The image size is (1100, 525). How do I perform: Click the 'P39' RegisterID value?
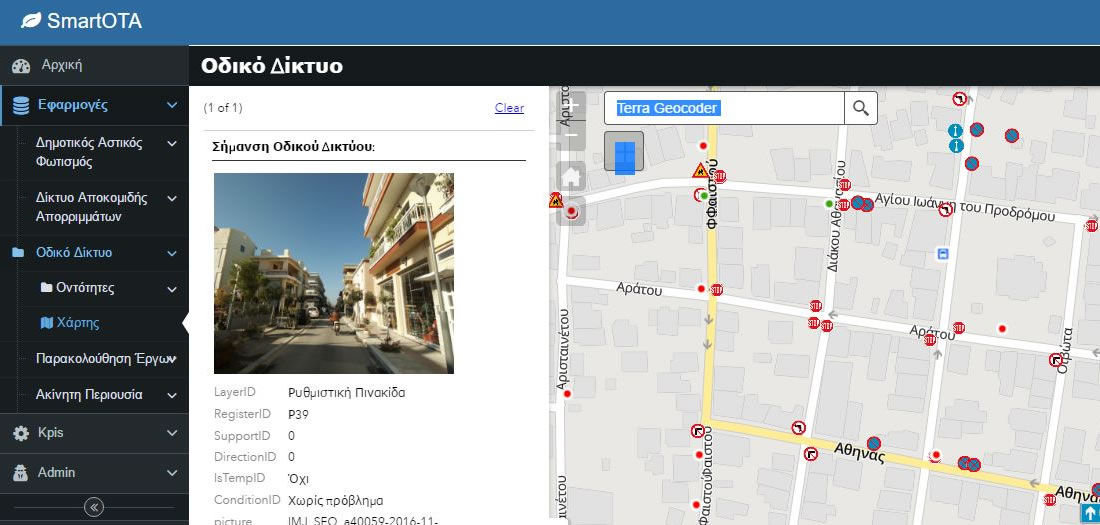click(298, 415)
